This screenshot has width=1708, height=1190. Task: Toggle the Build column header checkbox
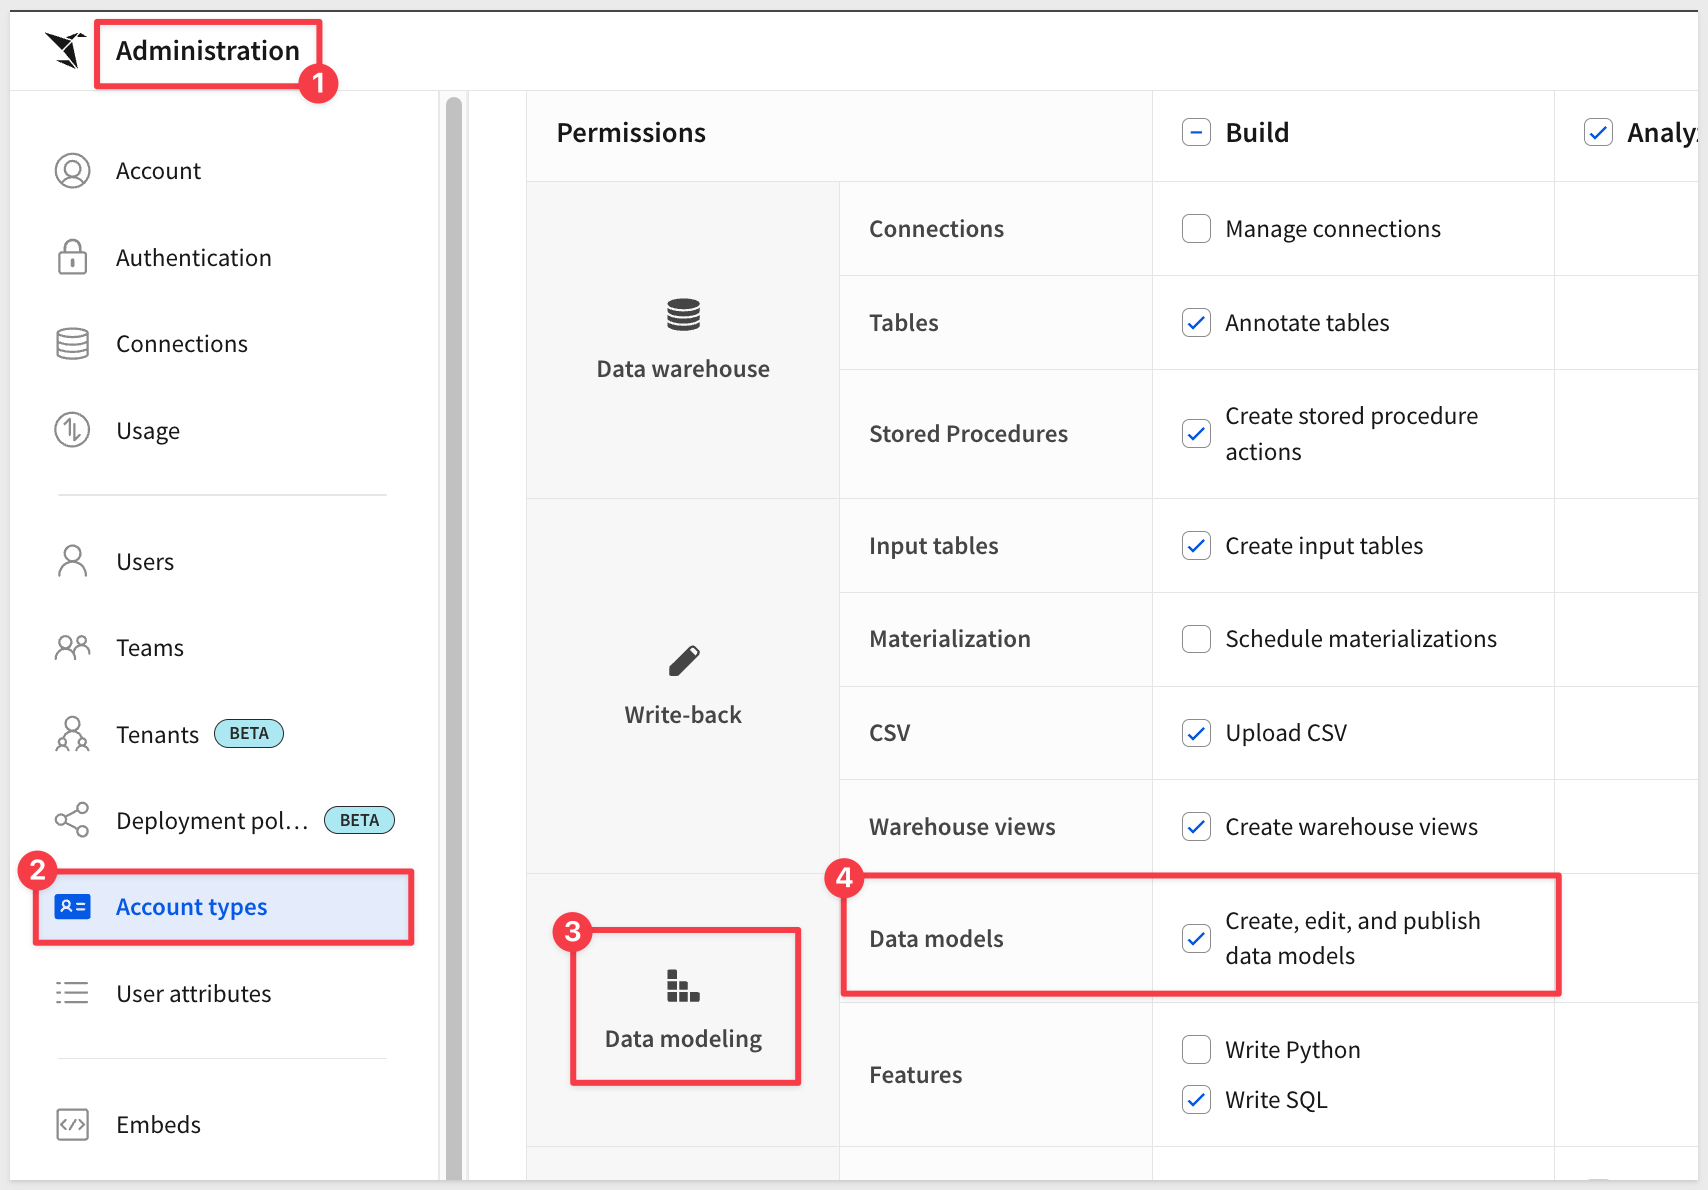pos(1196,133)
